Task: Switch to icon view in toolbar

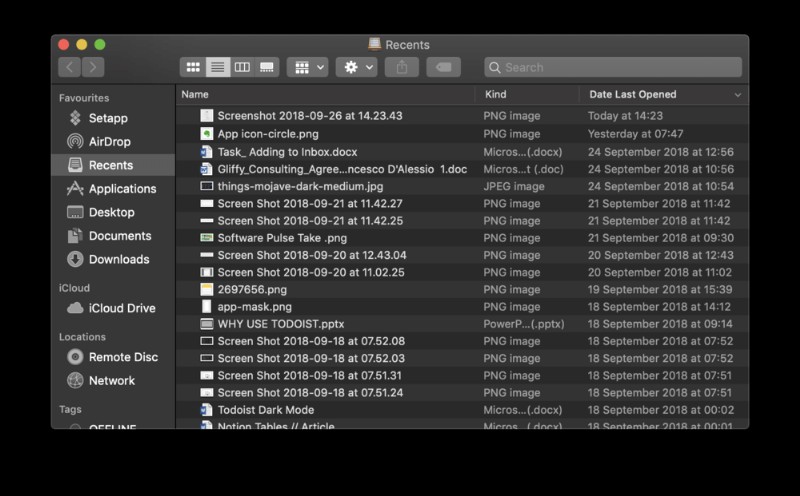Action: click(x=193, y=67)
